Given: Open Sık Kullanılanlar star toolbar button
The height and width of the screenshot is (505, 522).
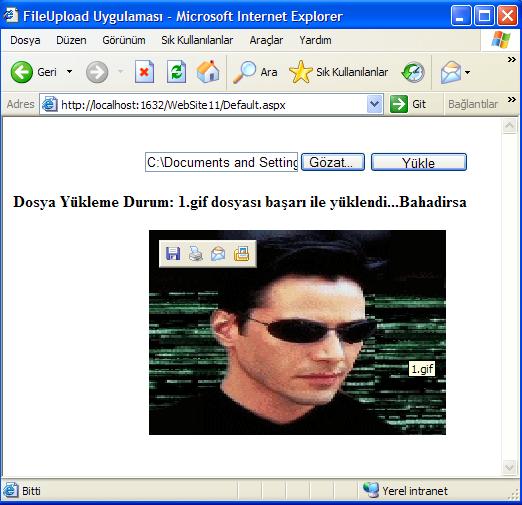Looking at the screenshot, I should click(338, 72).
